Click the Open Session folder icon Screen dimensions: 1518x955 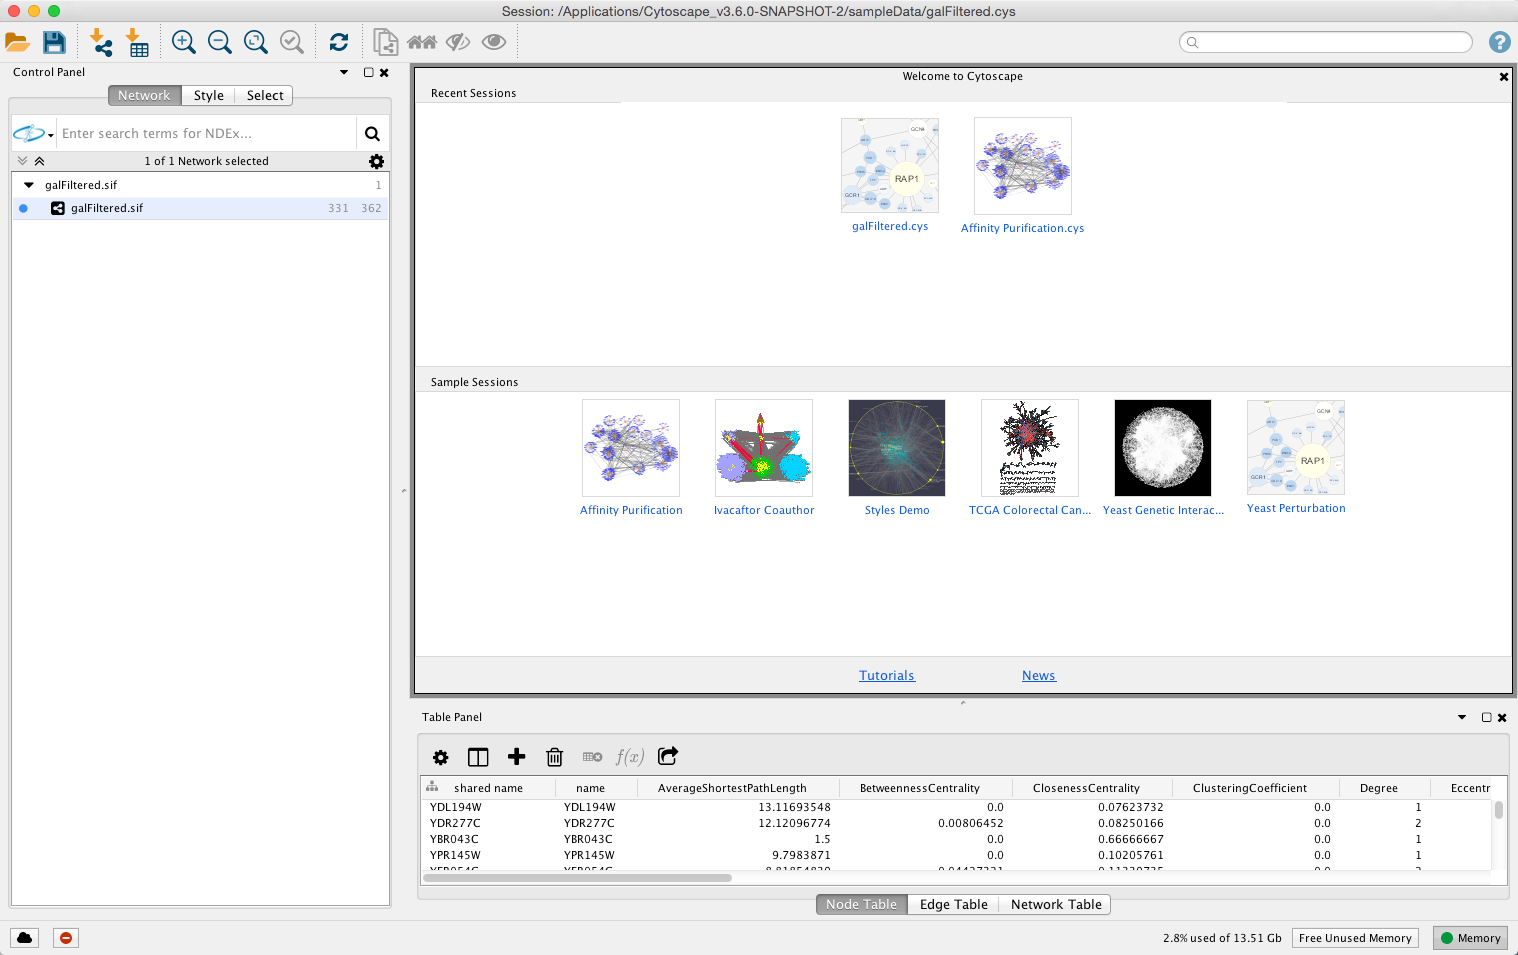17,42
